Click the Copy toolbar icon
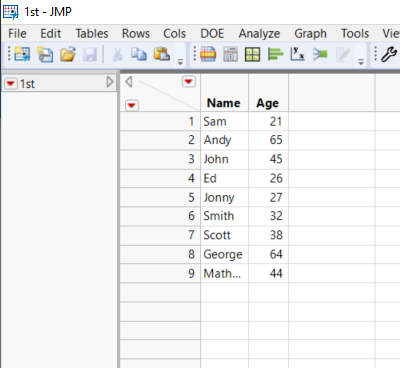 point(138,54)
